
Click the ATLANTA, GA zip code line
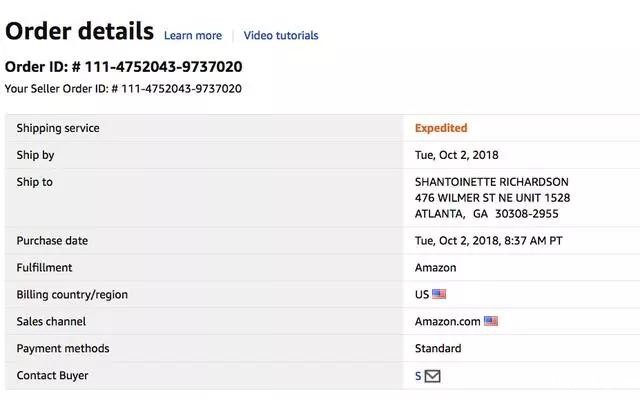tap(486, 213)
